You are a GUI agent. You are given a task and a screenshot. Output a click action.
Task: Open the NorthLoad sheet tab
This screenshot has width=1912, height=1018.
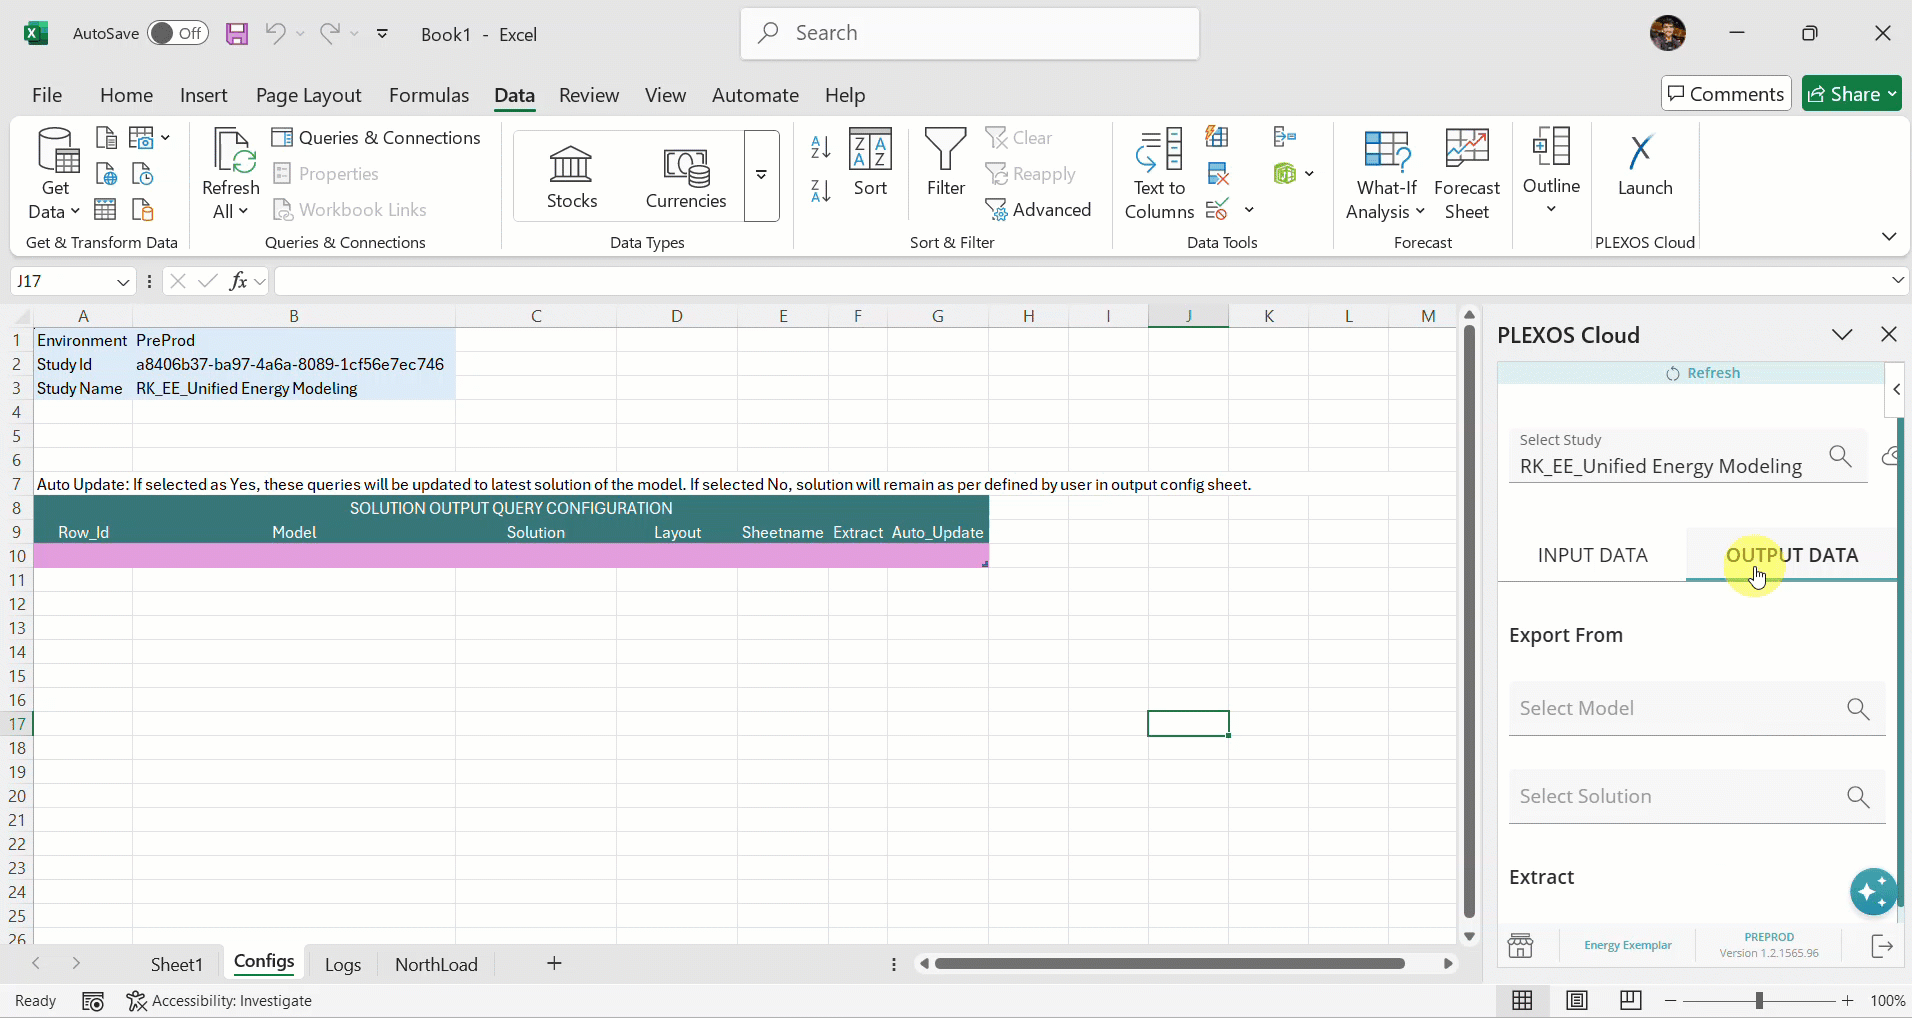436,965
